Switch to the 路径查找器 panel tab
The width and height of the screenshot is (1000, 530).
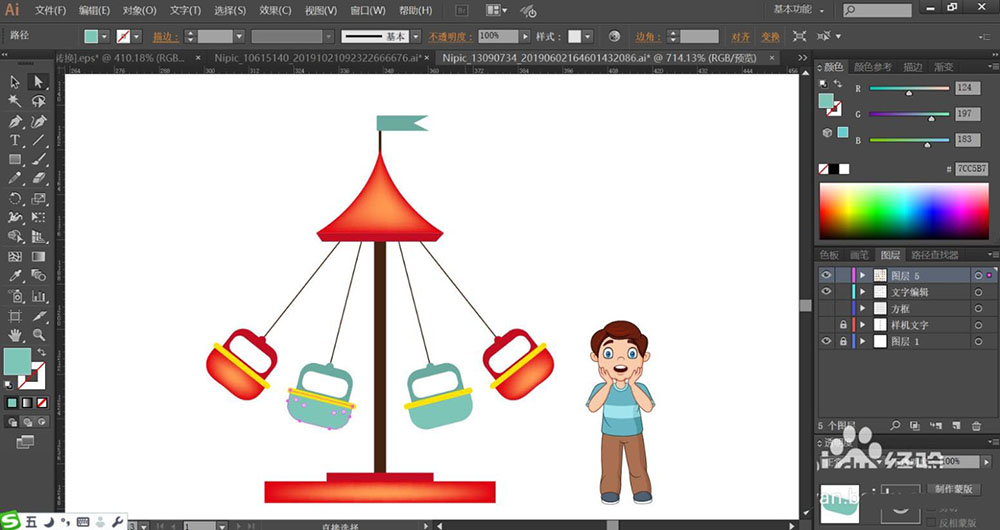coord(934,255)
